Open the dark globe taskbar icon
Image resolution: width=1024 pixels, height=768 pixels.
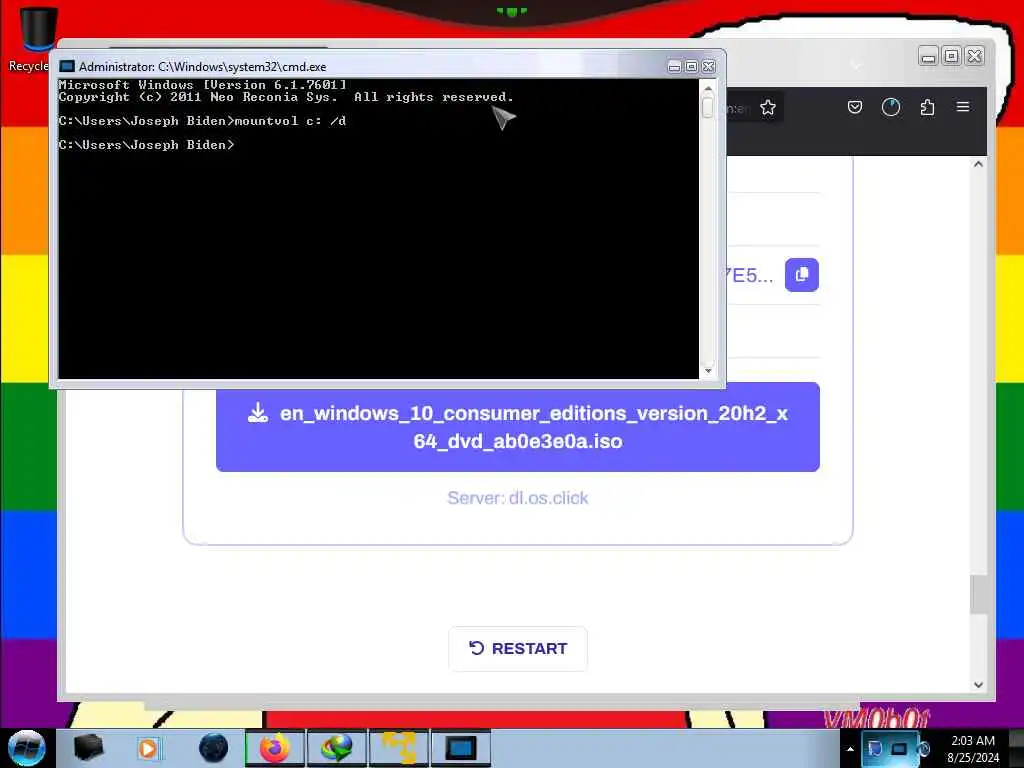click(x=214, y=748)
